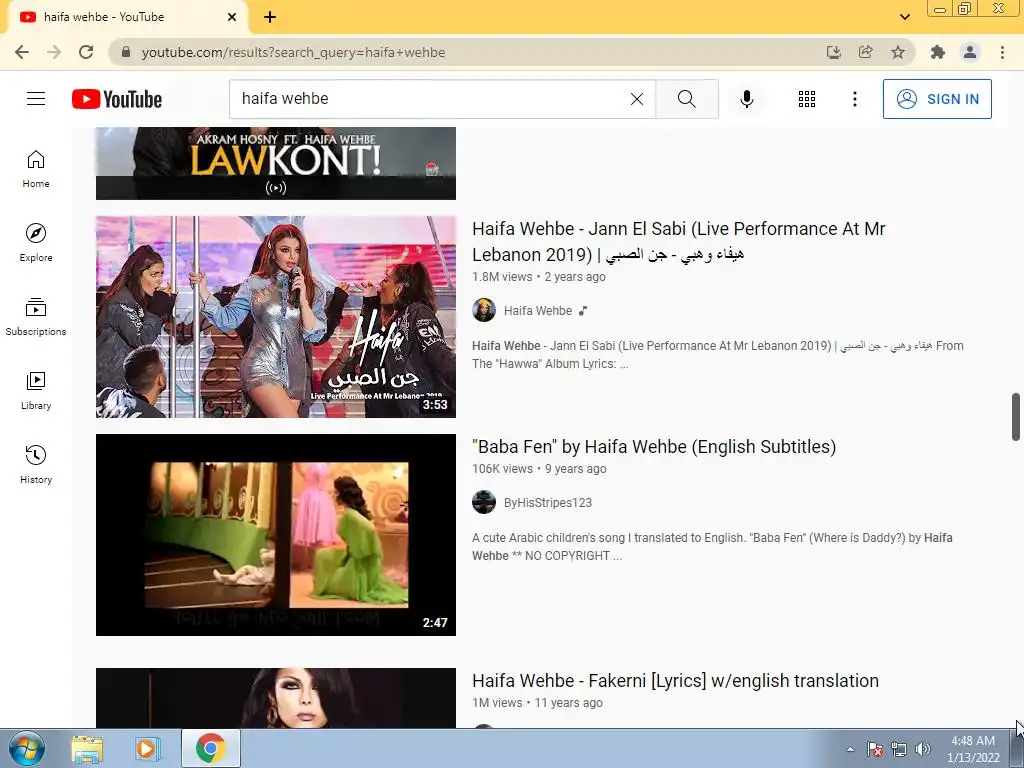Bookmark this page with the star icon
The width and height of the screenshot is (1024, 768).
coord(898,52)
